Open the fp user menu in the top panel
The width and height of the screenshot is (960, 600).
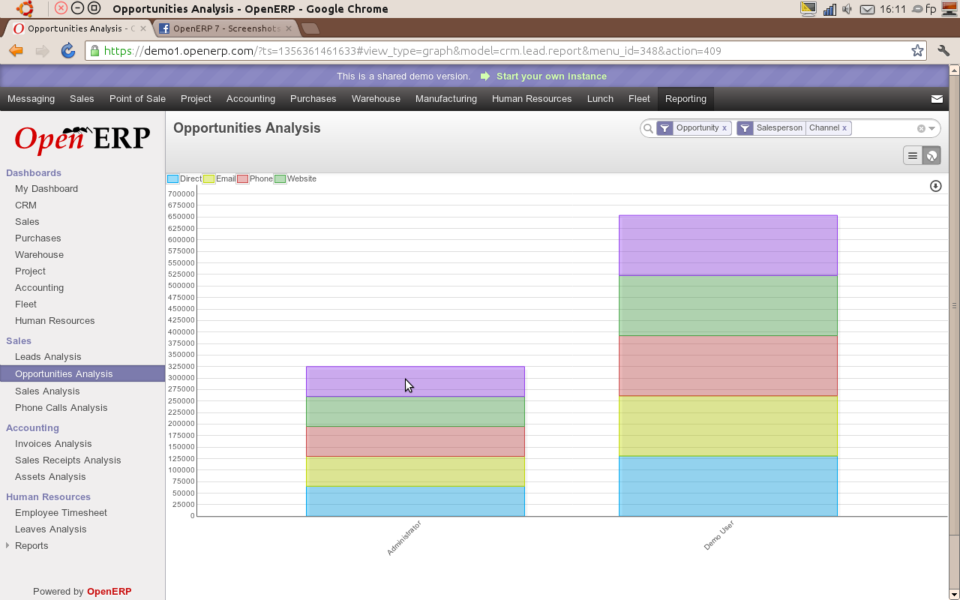924,9
